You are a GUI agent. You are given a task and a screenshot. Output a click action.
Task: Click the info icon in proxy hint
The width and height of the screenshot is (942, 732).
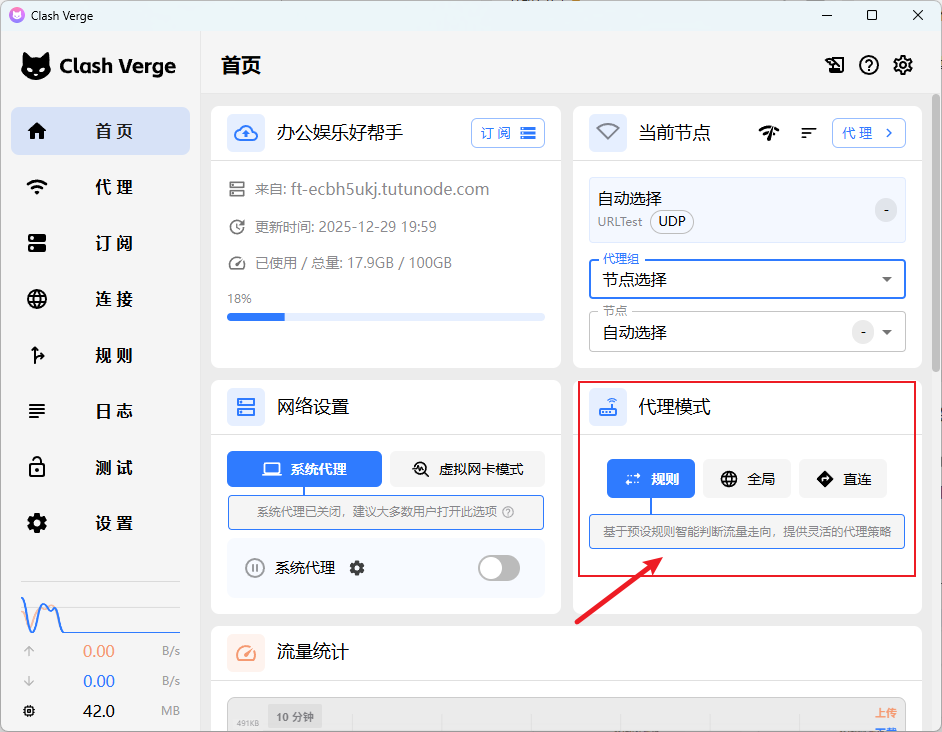click(x=508, y=512)
